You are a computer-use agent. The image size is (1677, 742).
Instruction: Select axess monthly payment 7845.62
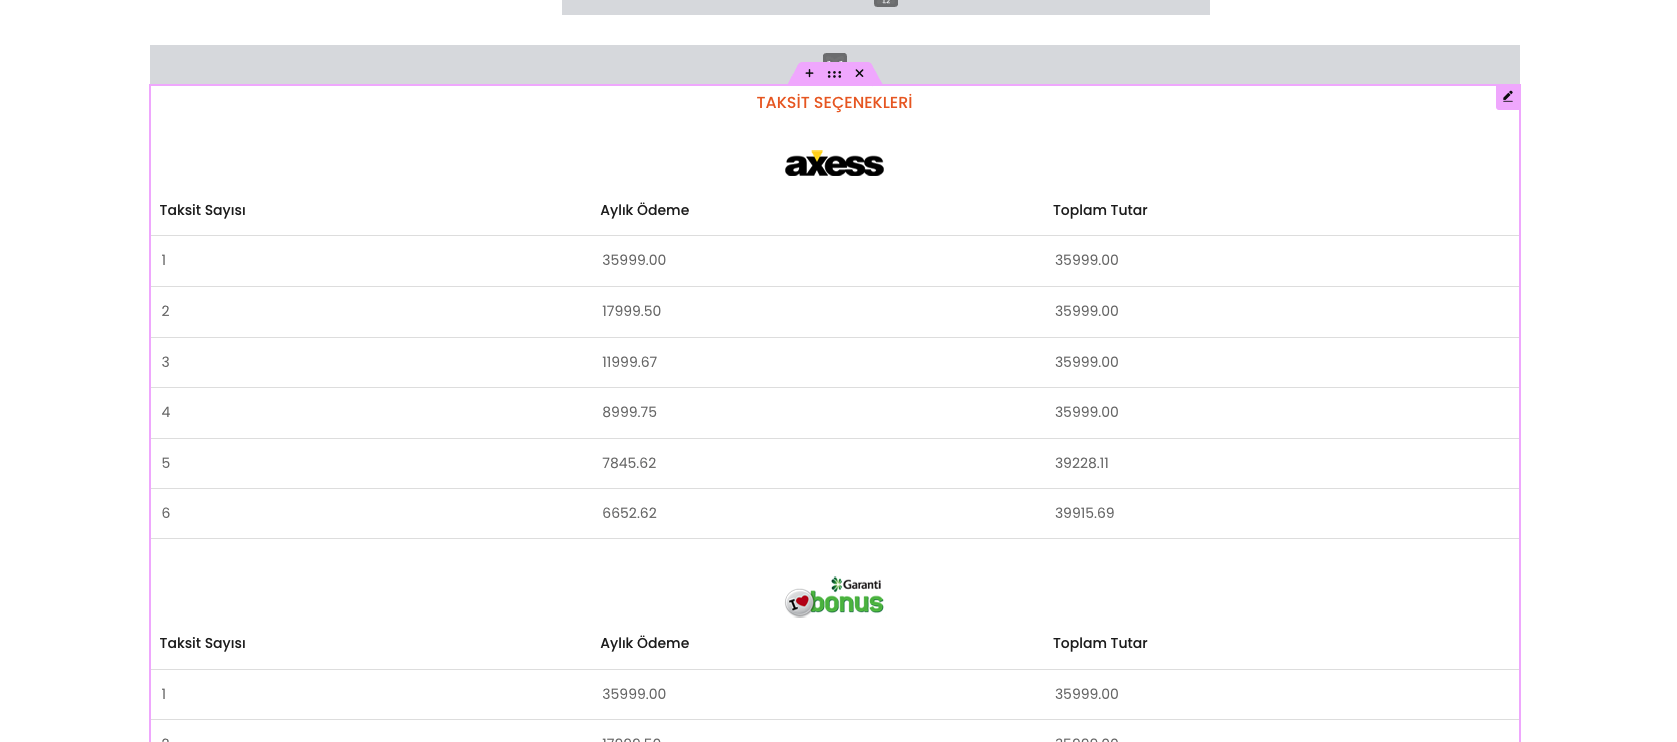coord(629,463)
